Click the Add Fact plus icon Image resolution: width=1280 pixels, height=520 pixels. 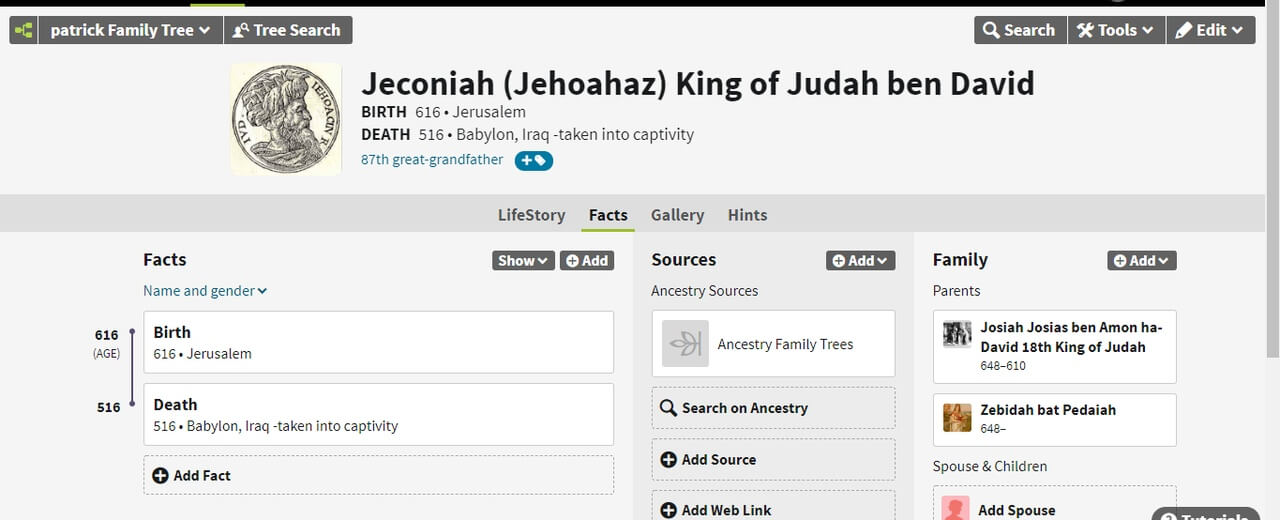click(x=160, y=476)
